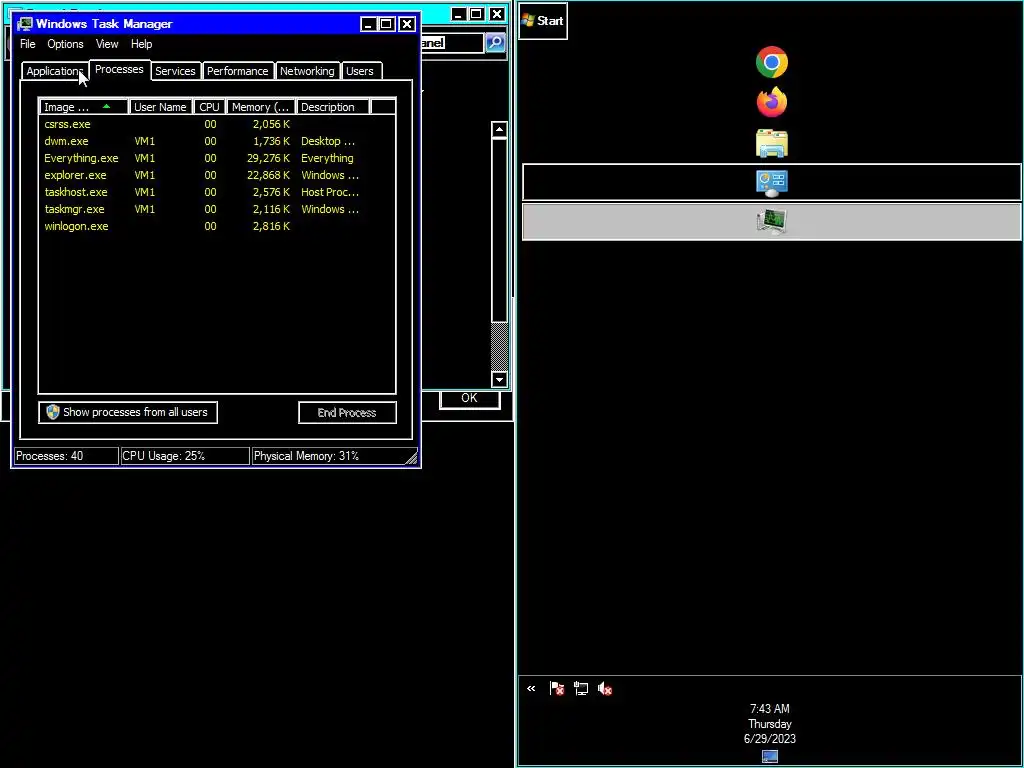This screenshot has width=1024, height=768.
Task: Click the Control Panel search magnifier icon
Action: [495, 43]
